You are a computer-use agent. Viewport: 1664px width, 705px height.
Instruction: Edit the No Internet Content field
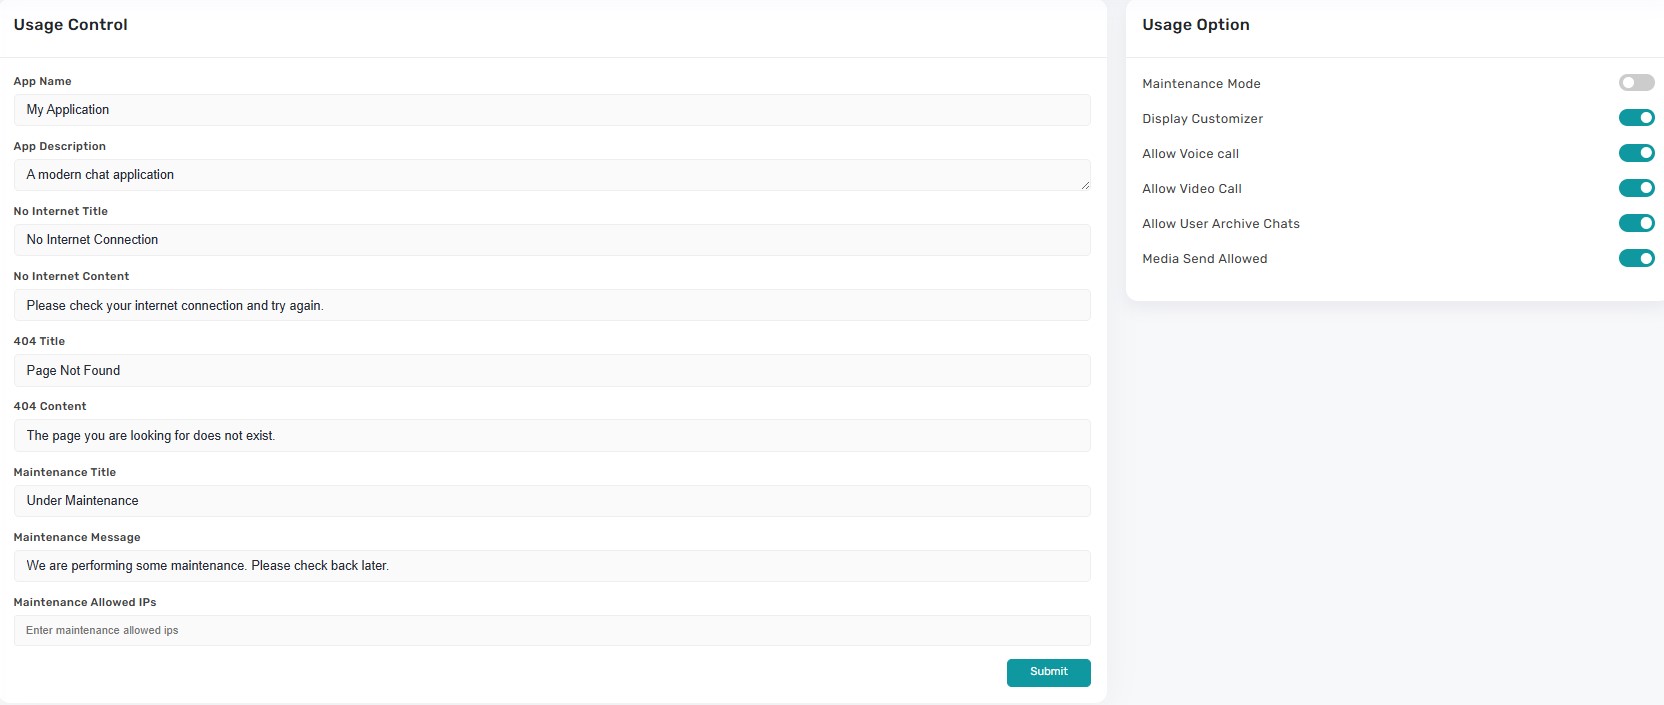click(551, 305)
